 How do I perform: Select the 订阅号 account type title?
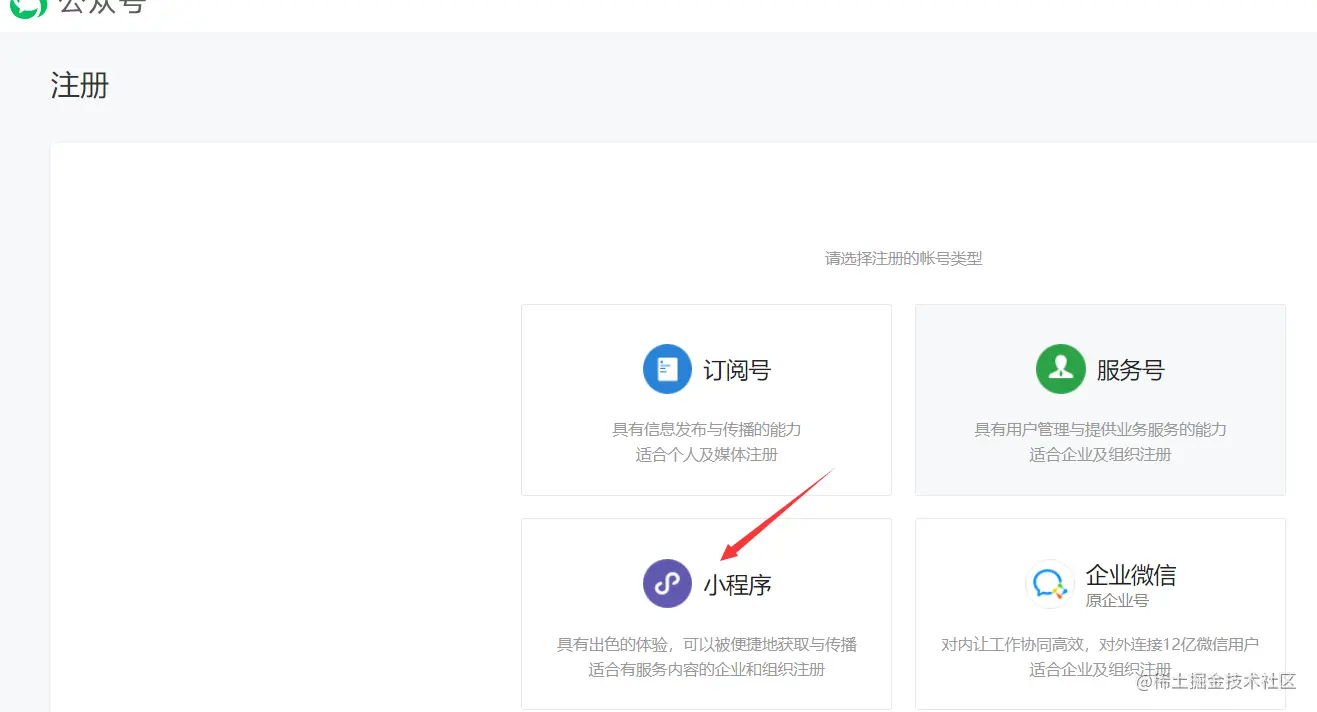point(737,370)
